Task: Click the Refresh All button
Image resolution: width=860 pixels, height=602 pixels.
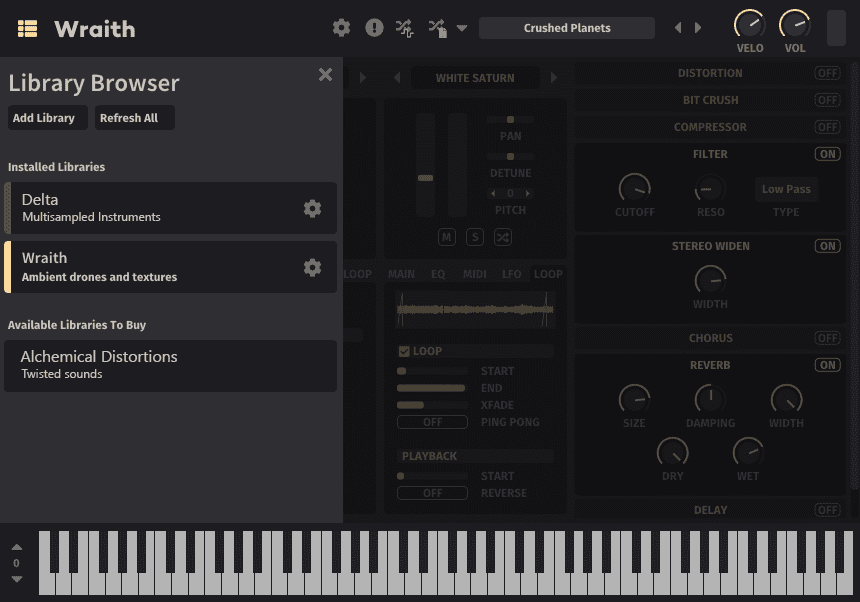Action: tap(135, 118)
